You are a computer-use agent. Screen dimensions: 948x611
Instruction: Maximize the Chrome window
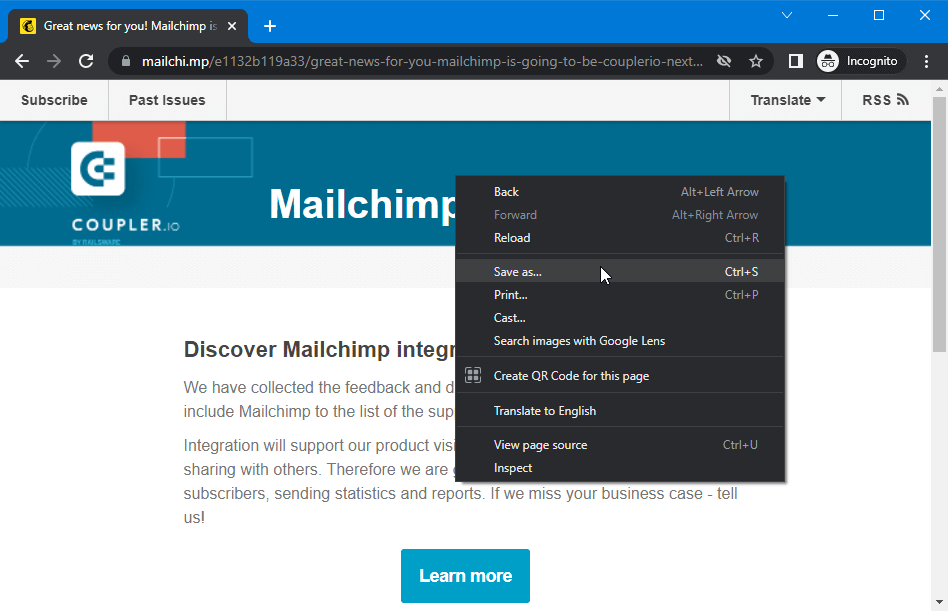tap(879, 15)
